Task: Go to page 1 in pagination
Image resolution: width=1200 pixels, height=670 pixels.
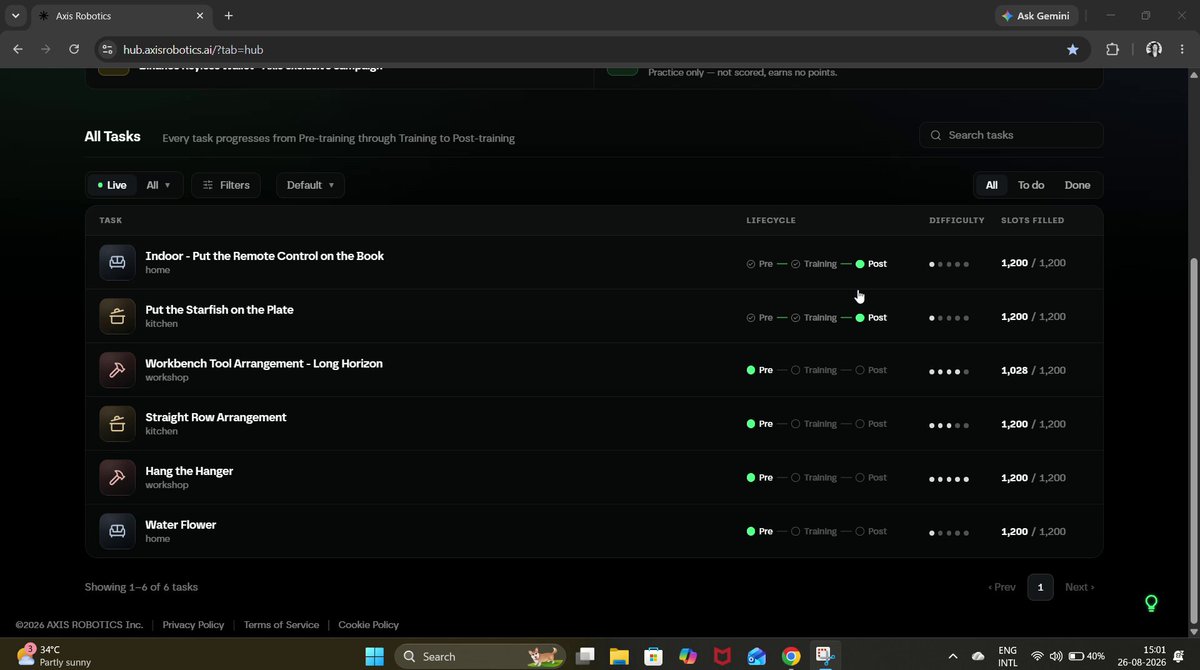Action: point(1040,587)
